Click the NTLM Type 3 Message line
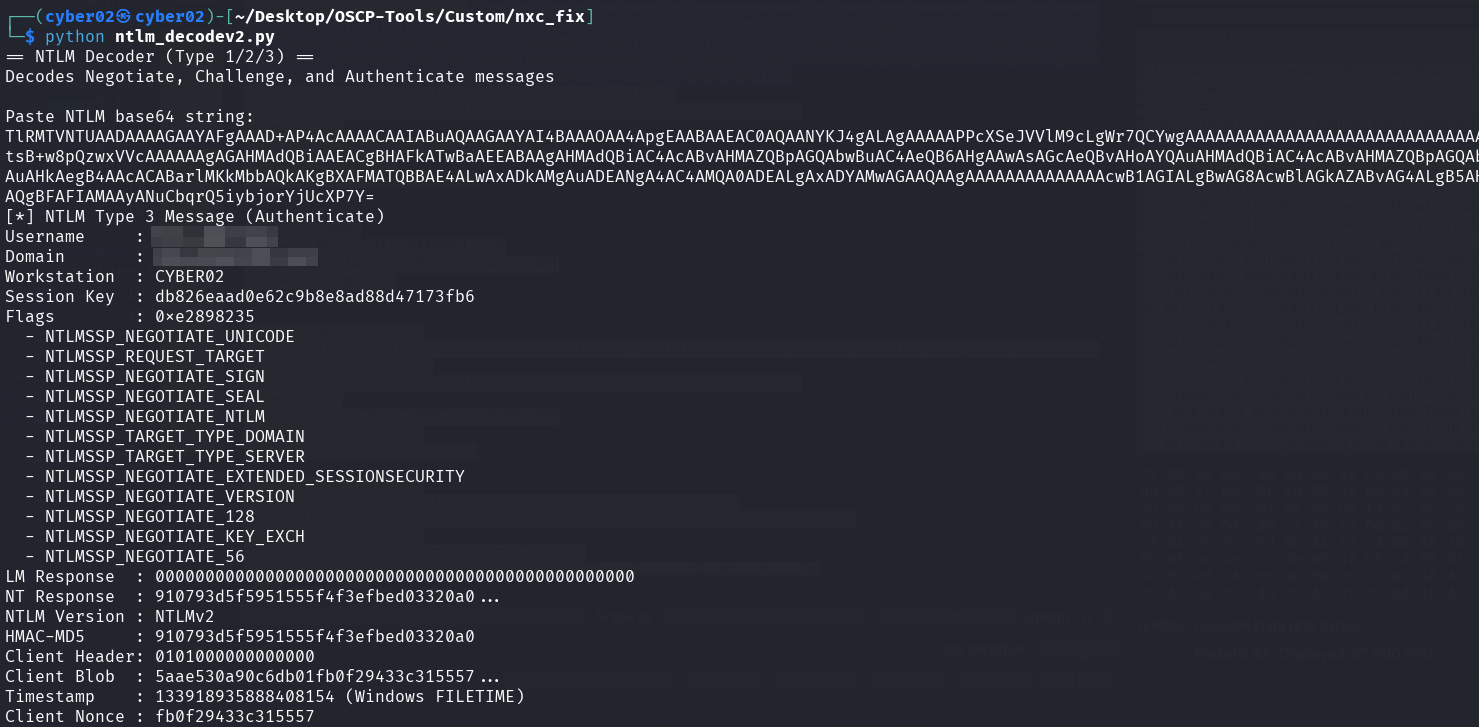This screenshot has height=727, width=1479. [195, 216]
